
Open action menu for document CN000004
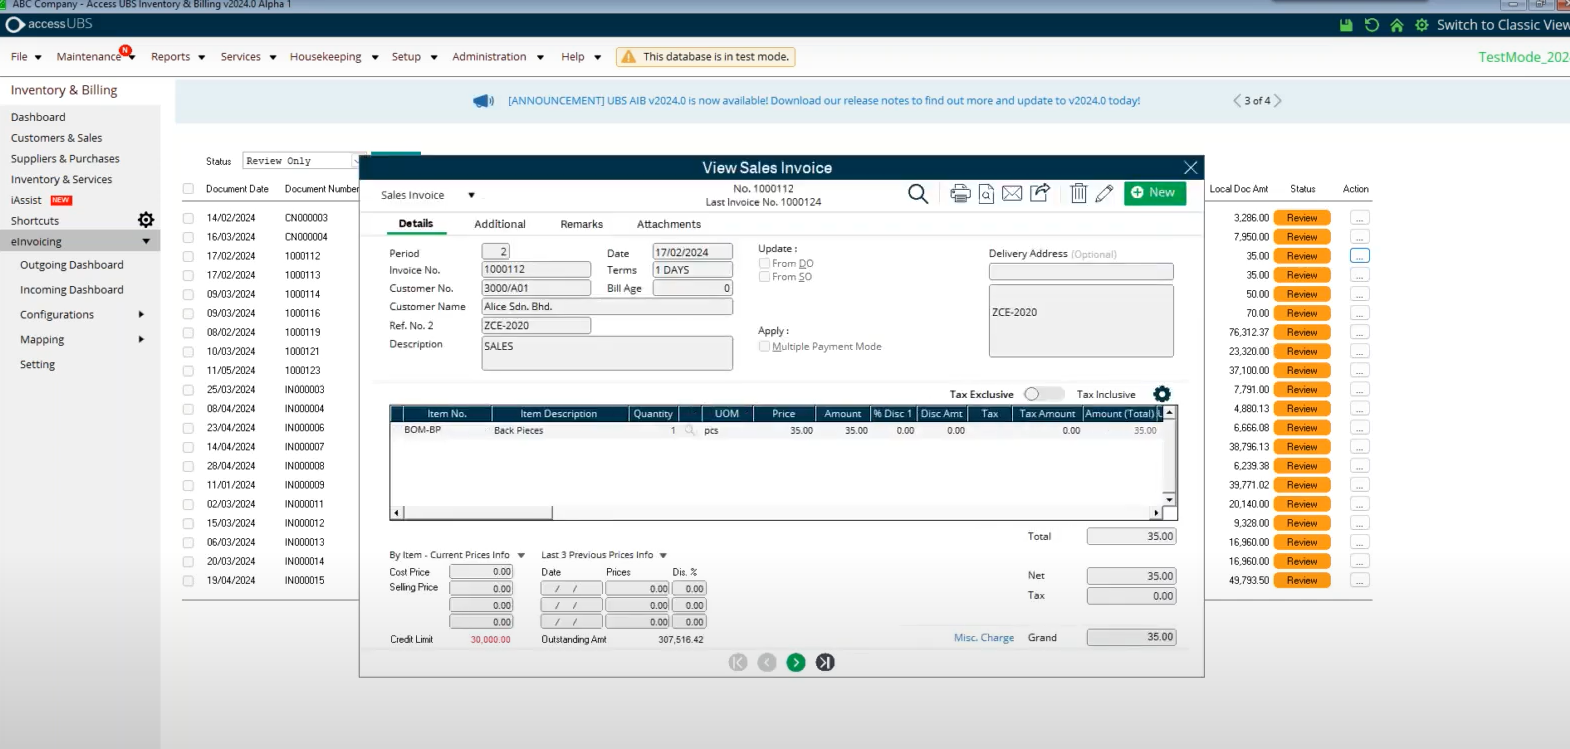pyautogui.click(x=1359, y=237)
